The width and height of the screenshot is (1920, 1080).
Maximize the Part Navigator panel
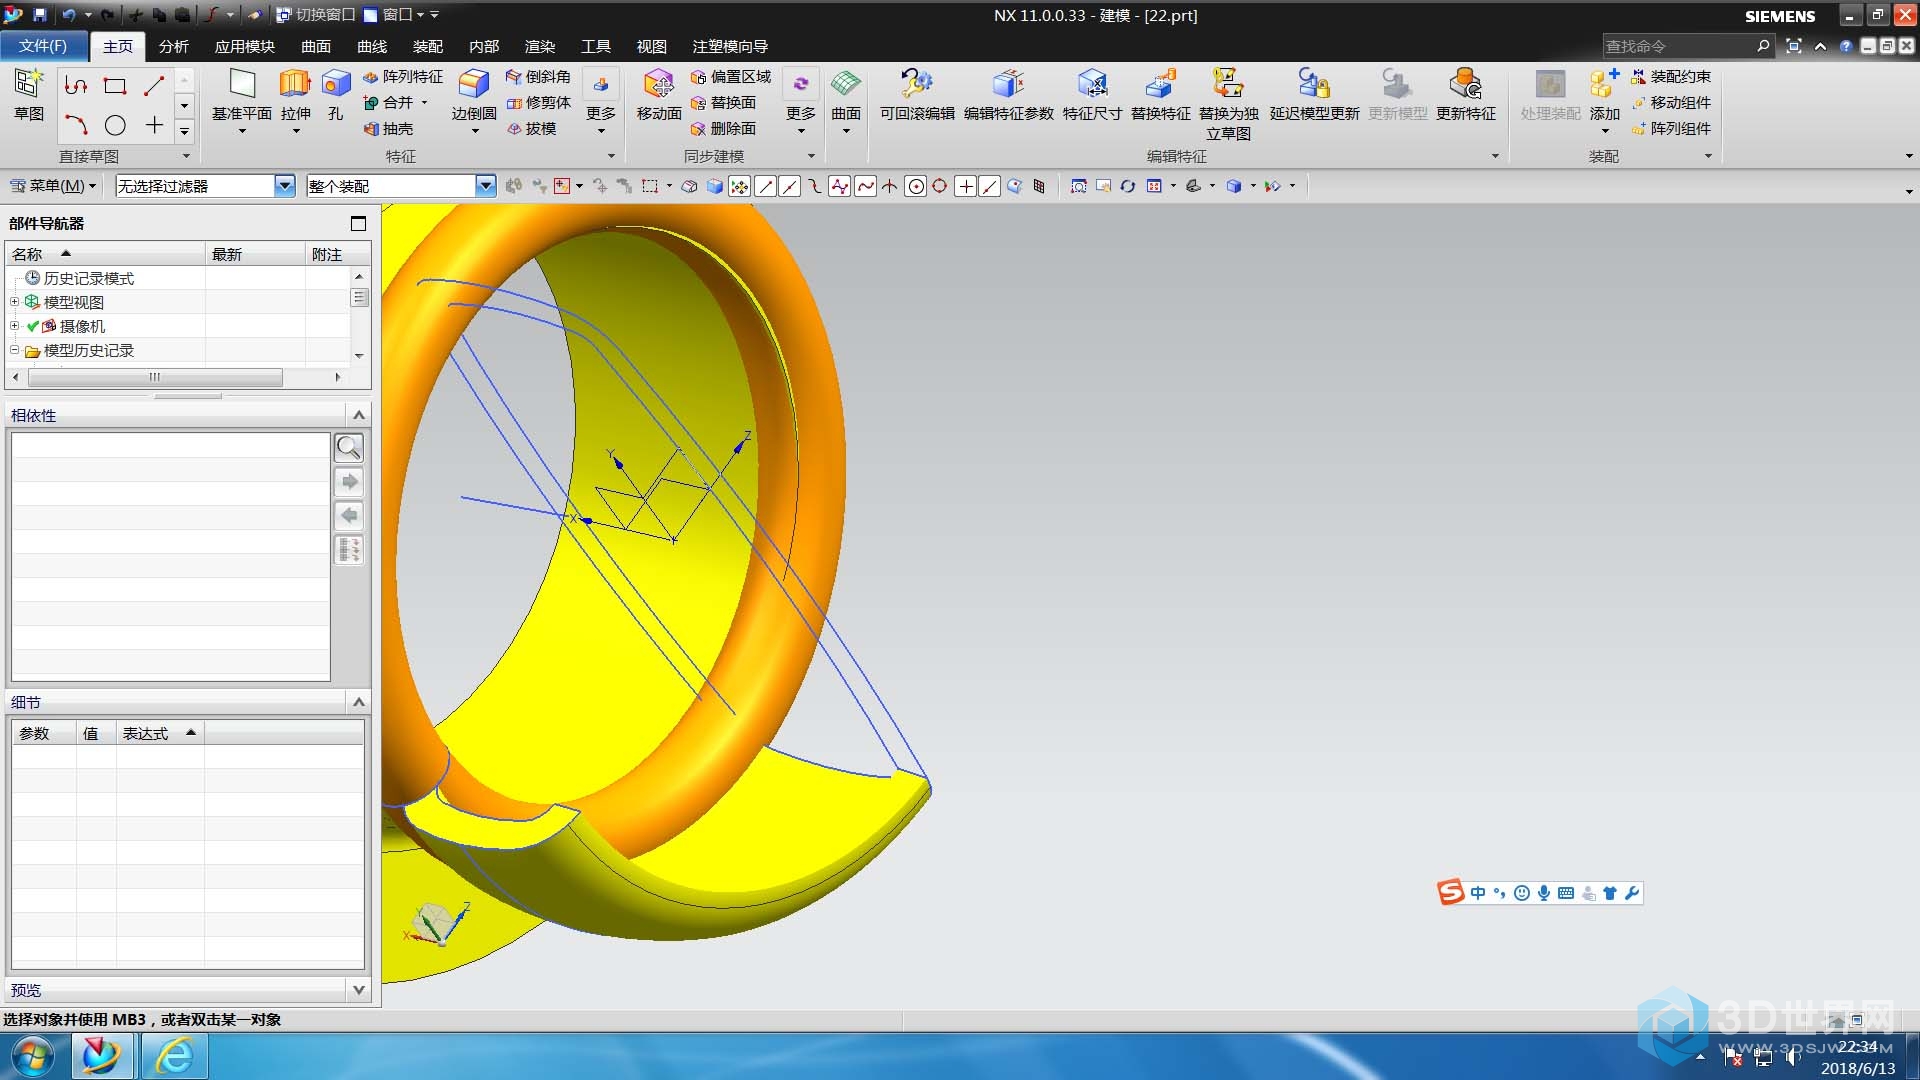(x=358, y=223)
